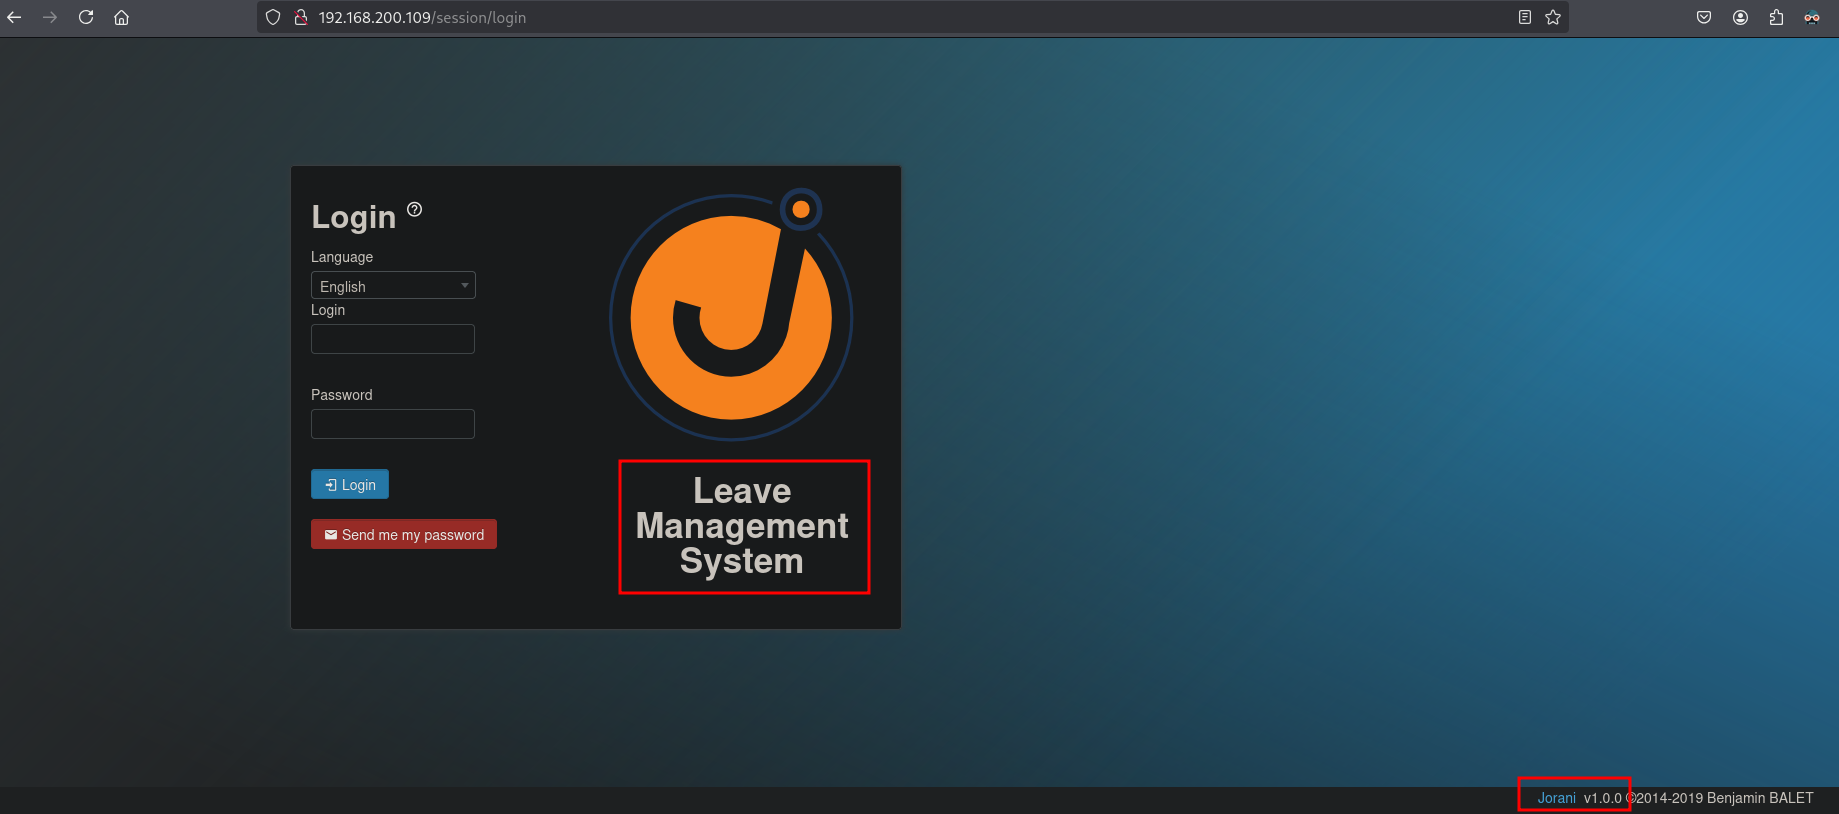Image resolution: width=1839 pixels, height=814 pixels.
Task: Toggle reader view in the address bar
Action: click(1524, 17)
